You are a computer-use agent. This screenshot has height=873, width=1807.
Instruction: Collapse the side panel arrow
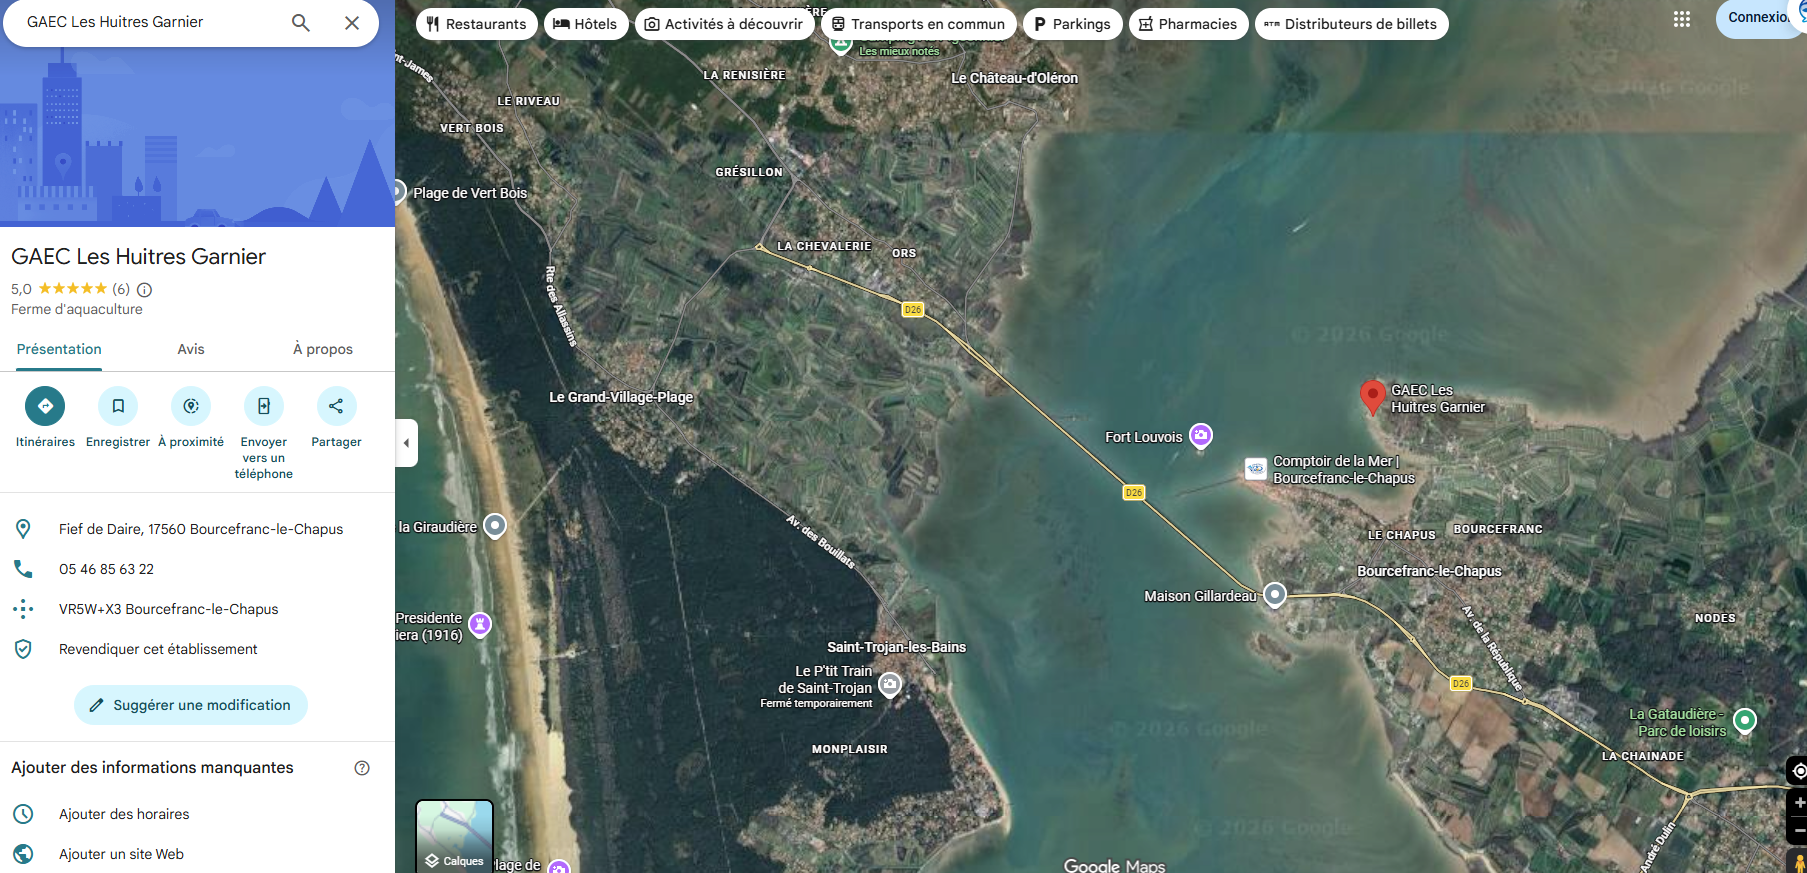406,443
